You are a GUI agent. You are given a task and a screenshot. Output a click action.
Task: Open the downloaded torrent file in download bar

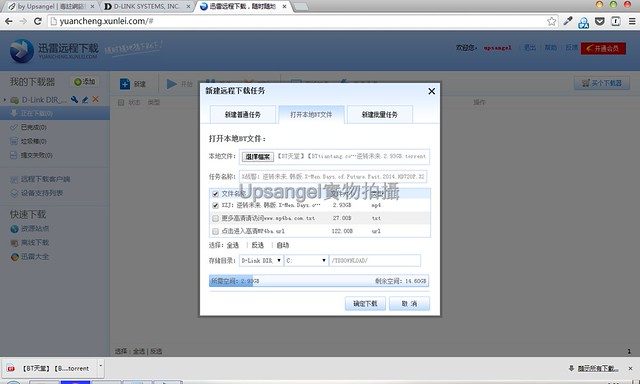click(x=50, y=368)
